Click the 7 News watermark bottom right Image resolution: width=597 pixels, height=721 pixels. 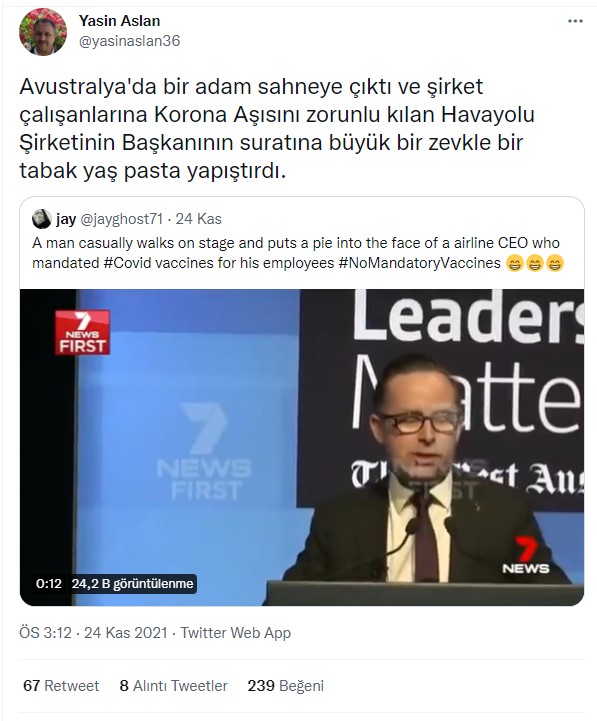pos(526,555)
